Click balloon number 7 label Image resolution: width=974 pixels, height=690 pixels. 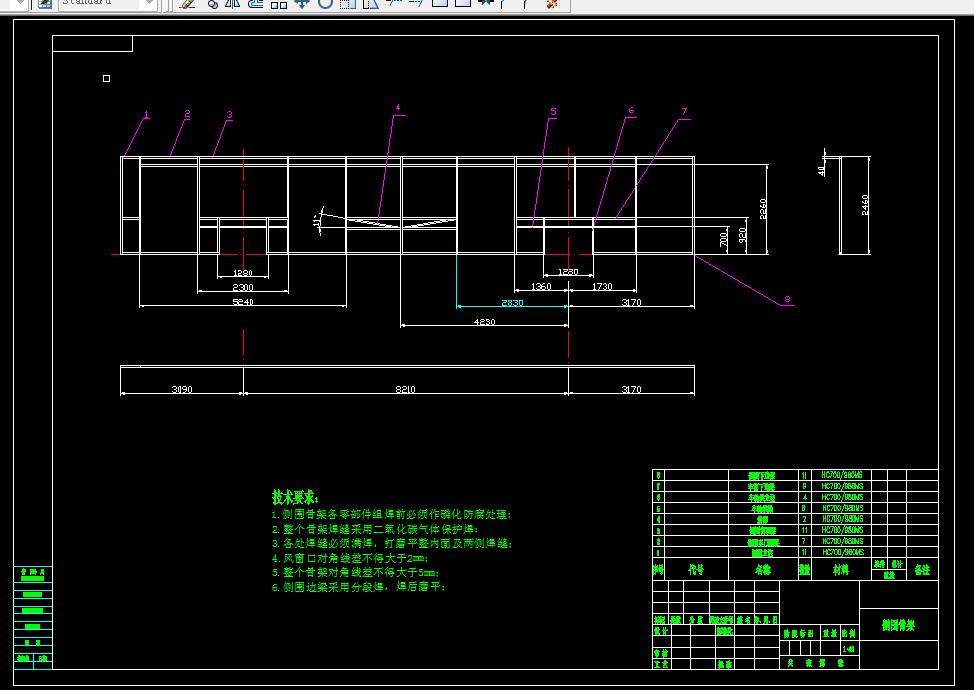tap(685, 112)
